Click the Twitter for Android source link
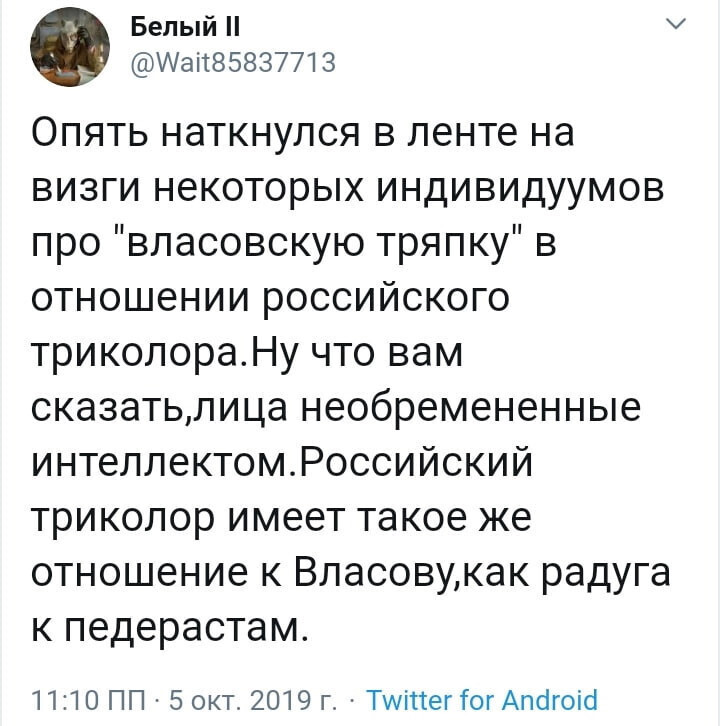 coord(482,699)
